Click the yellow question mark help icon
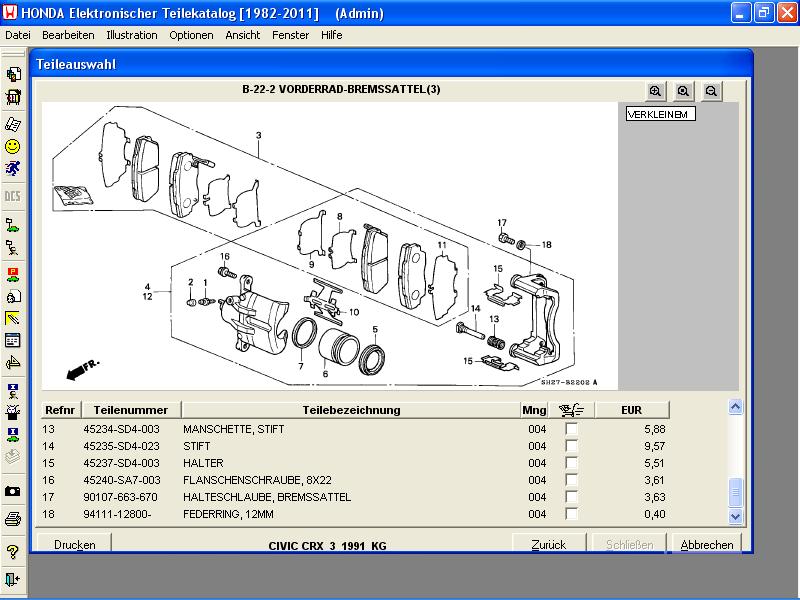The height and width of the screenshot is (600, 800). click(x=13, y=552)
